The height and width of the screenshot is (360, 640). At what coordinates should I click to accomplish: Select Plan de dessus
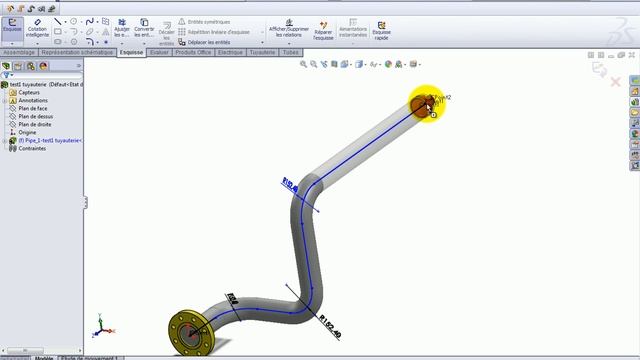click(x=36, y=116)
